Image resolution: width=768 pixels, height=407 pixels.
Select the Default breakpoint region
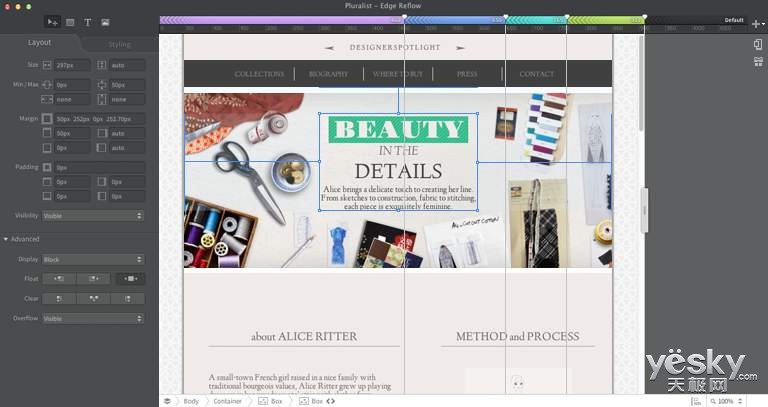tap(696, 20)
